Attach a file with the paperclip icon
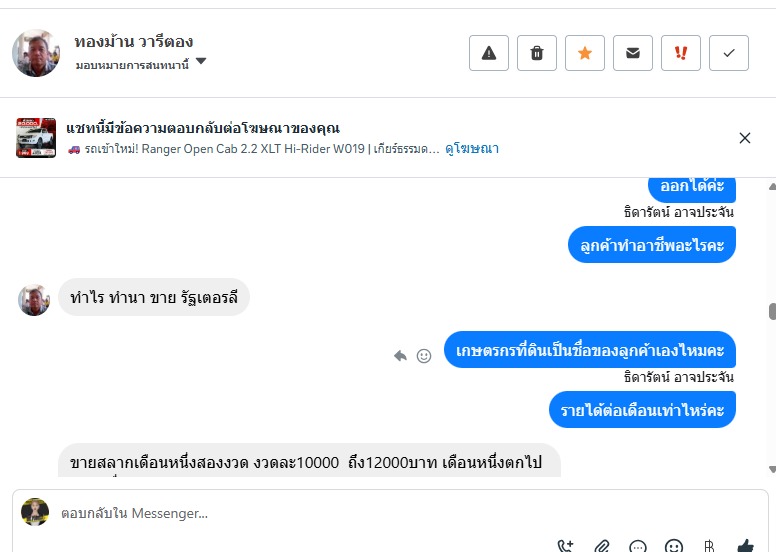This screenshot has width=776, height=552. (x=602, y=546)
